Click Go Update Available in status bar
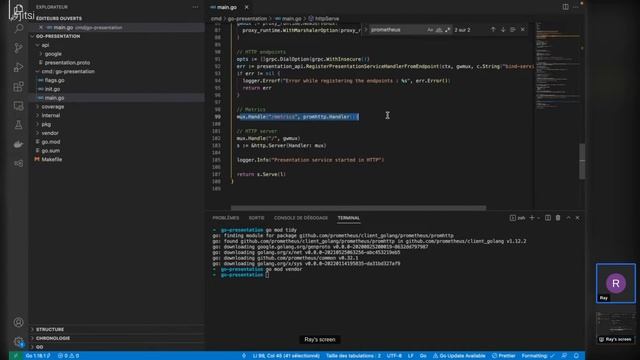640x360 pixels. (x=459, y=356)
